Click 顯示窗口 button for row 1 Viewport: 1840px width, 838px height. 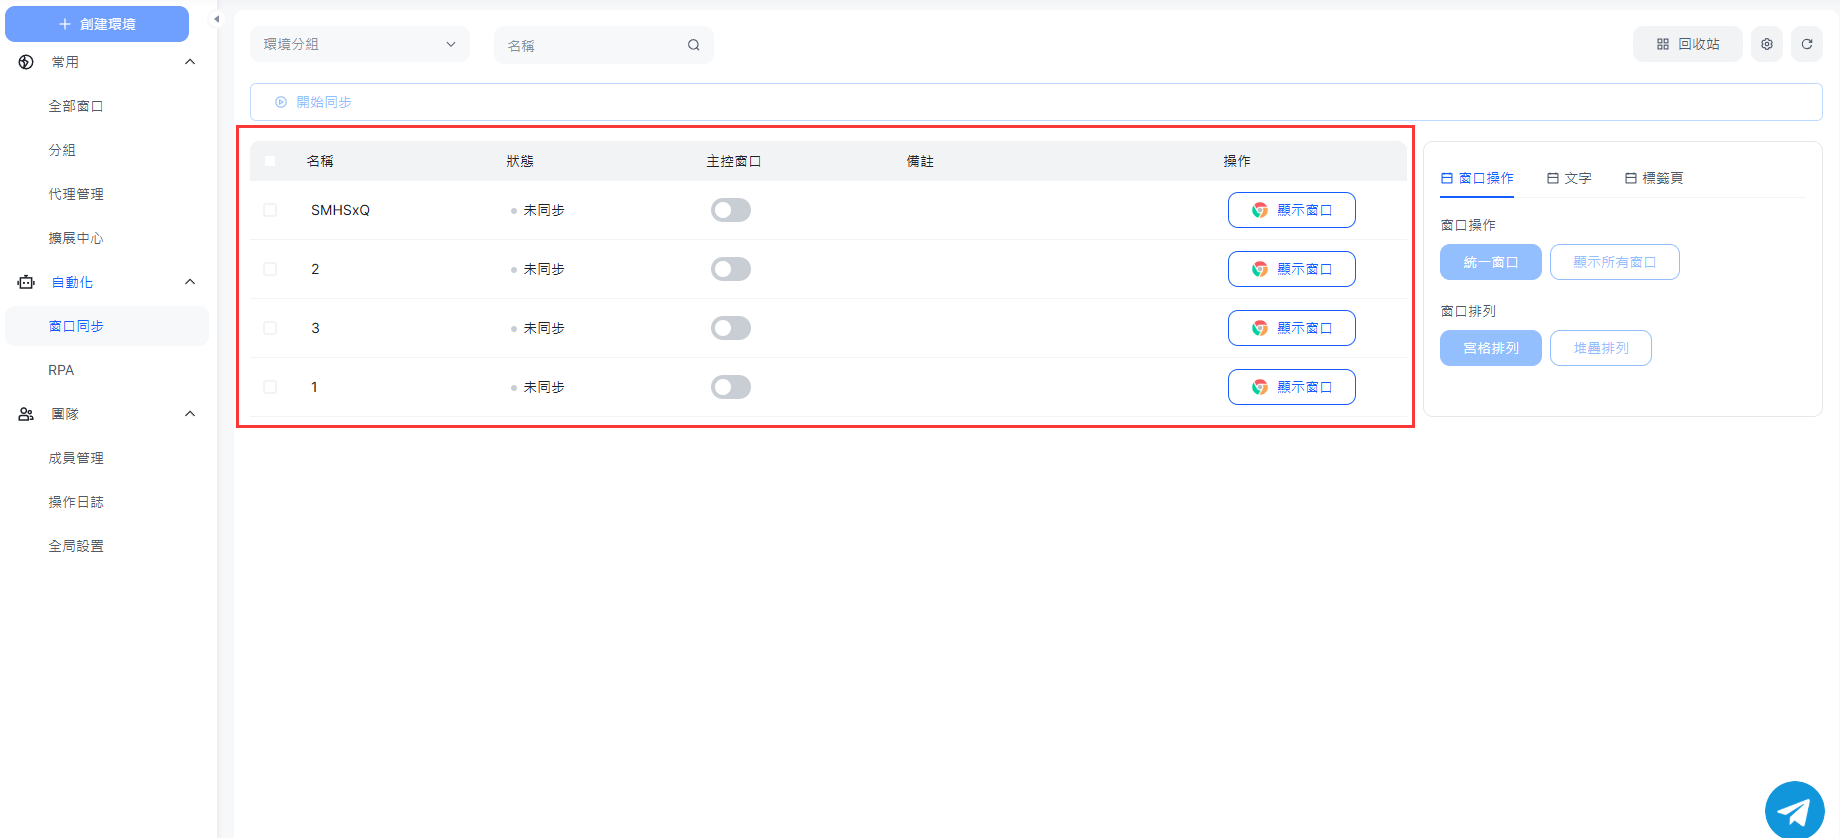(x=1291, y=387)
